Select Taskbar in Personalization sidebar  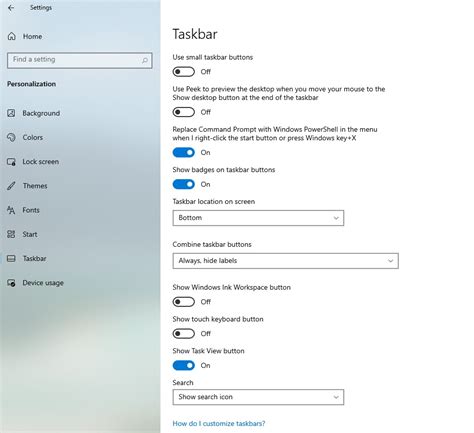click(34, 258)
